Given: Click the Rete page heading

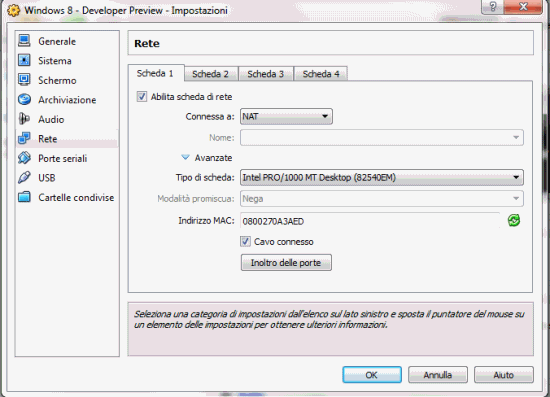Looking at the screenshot, I should pyautogui.click(x=147, y=43).
